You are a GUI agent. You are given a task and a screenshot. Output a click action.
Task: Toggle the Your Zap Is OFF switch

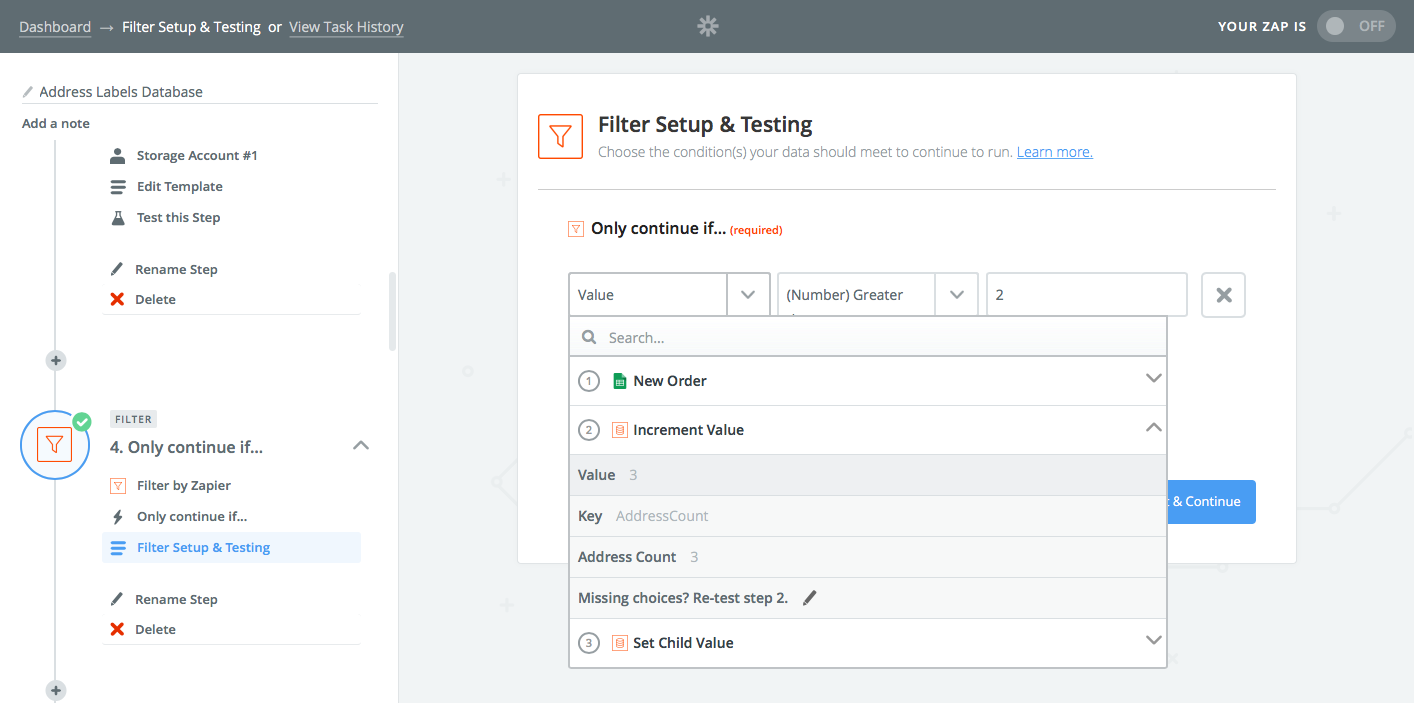pos(1357,26)
